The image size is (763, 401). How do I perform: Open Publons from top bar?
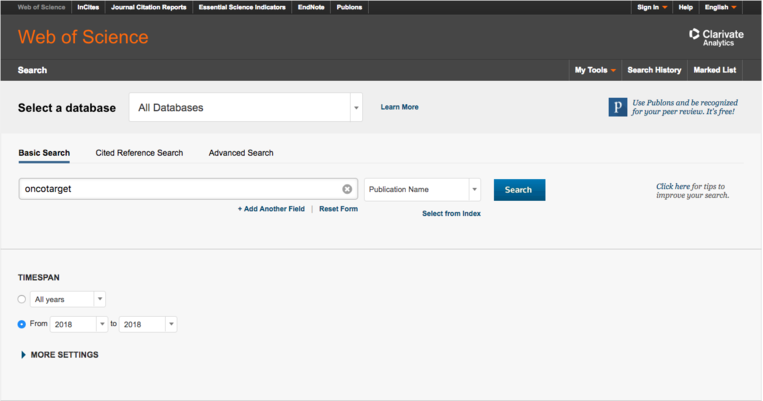pyautogui.click(x=349, y=7)
